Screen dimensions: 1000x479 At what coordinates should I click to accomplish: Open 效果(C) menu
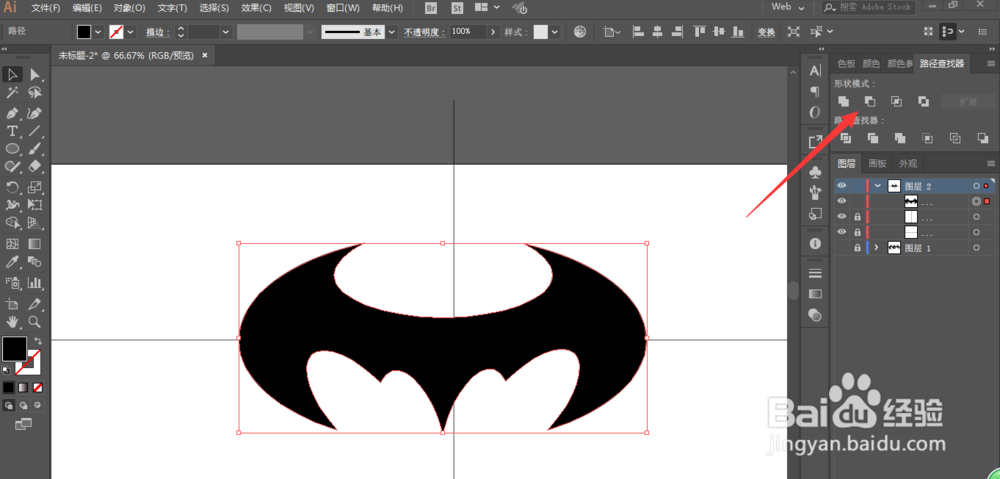click(256, 8)
